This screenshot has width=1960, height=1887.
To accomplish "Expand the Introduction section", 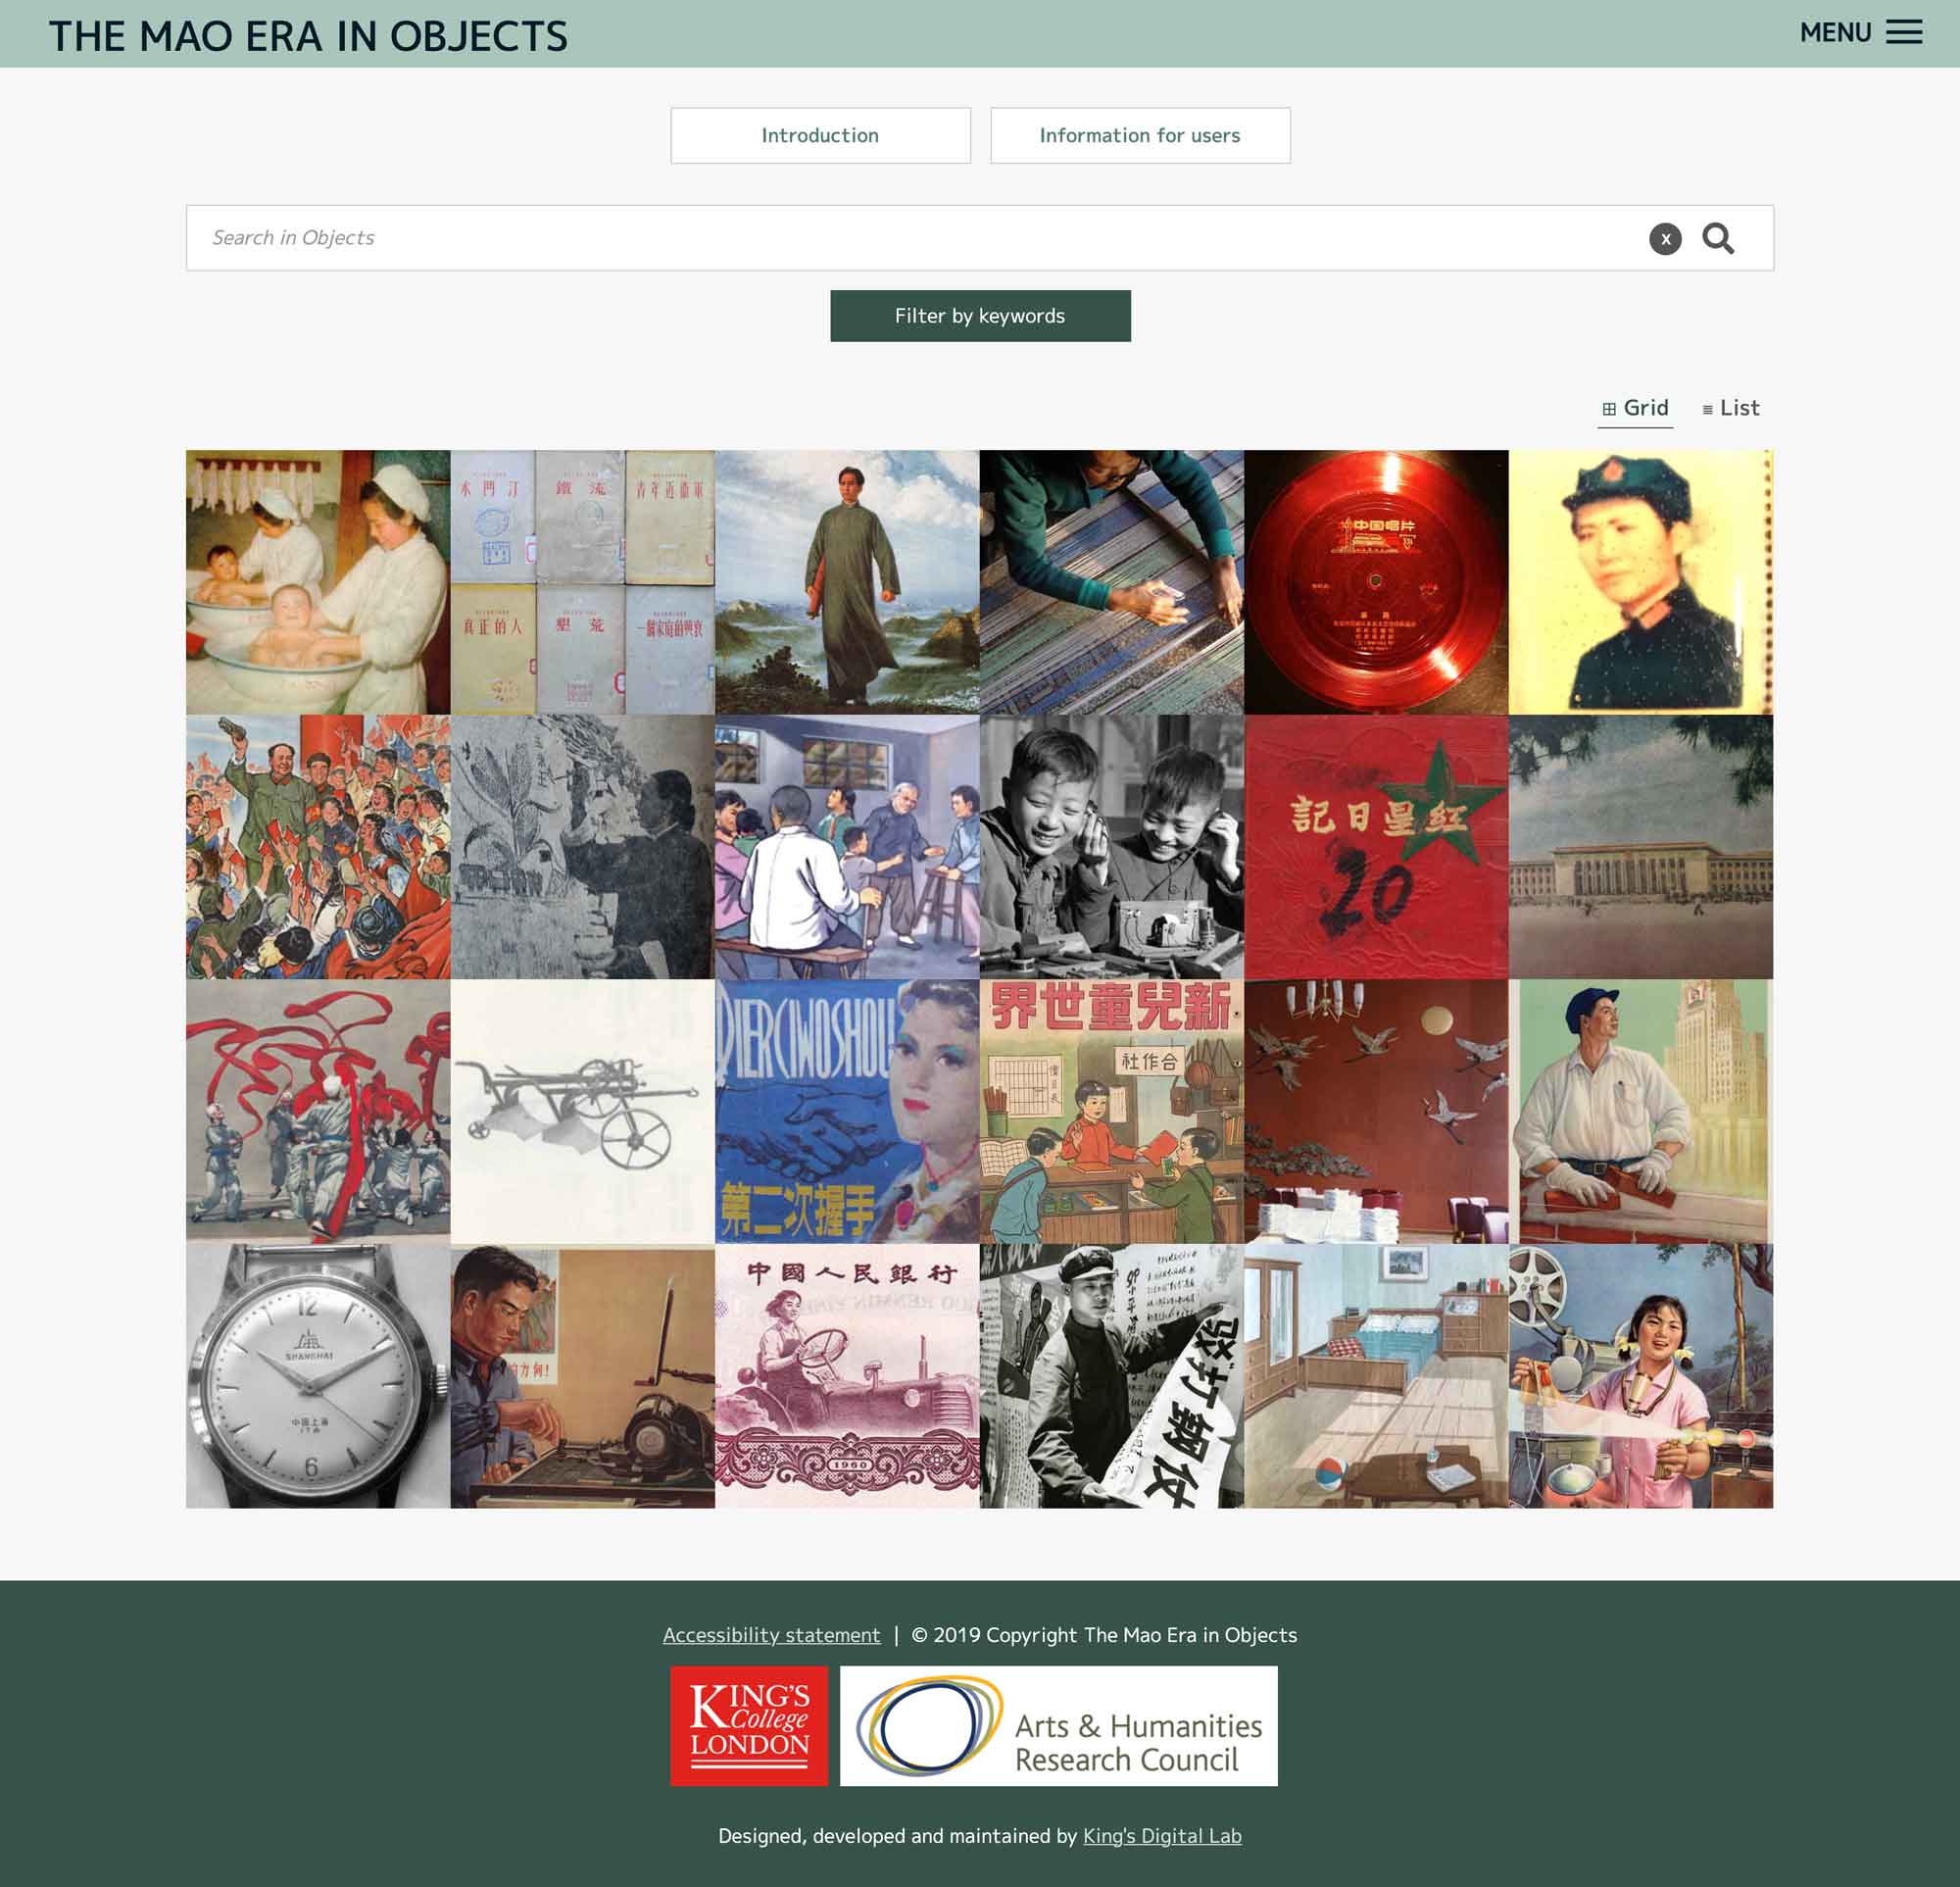I will click(x=819, y=135).
